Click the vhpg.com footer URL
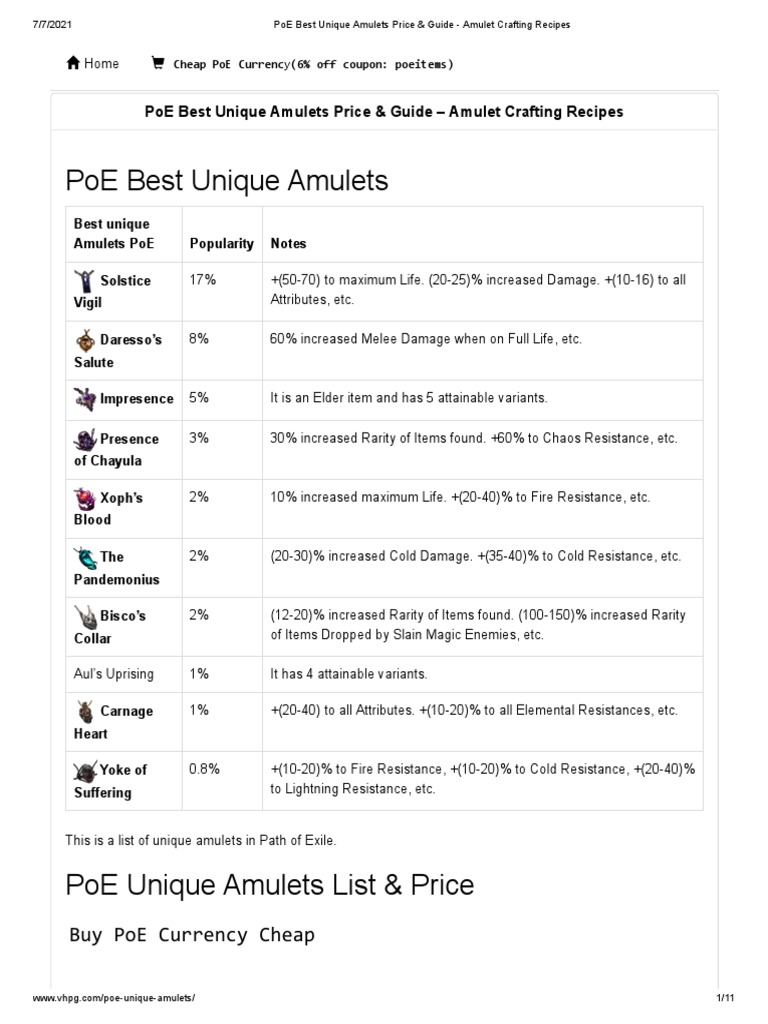Screen dimensions: 768x1024 pyautogui.click(x=114, y=999)
